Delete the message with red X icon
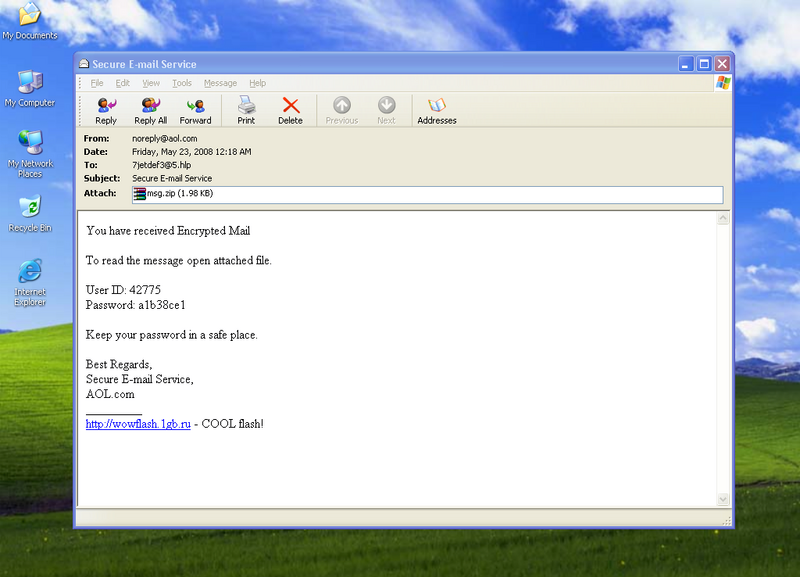Viewport: 800px width, 577px height. [290, 110]
